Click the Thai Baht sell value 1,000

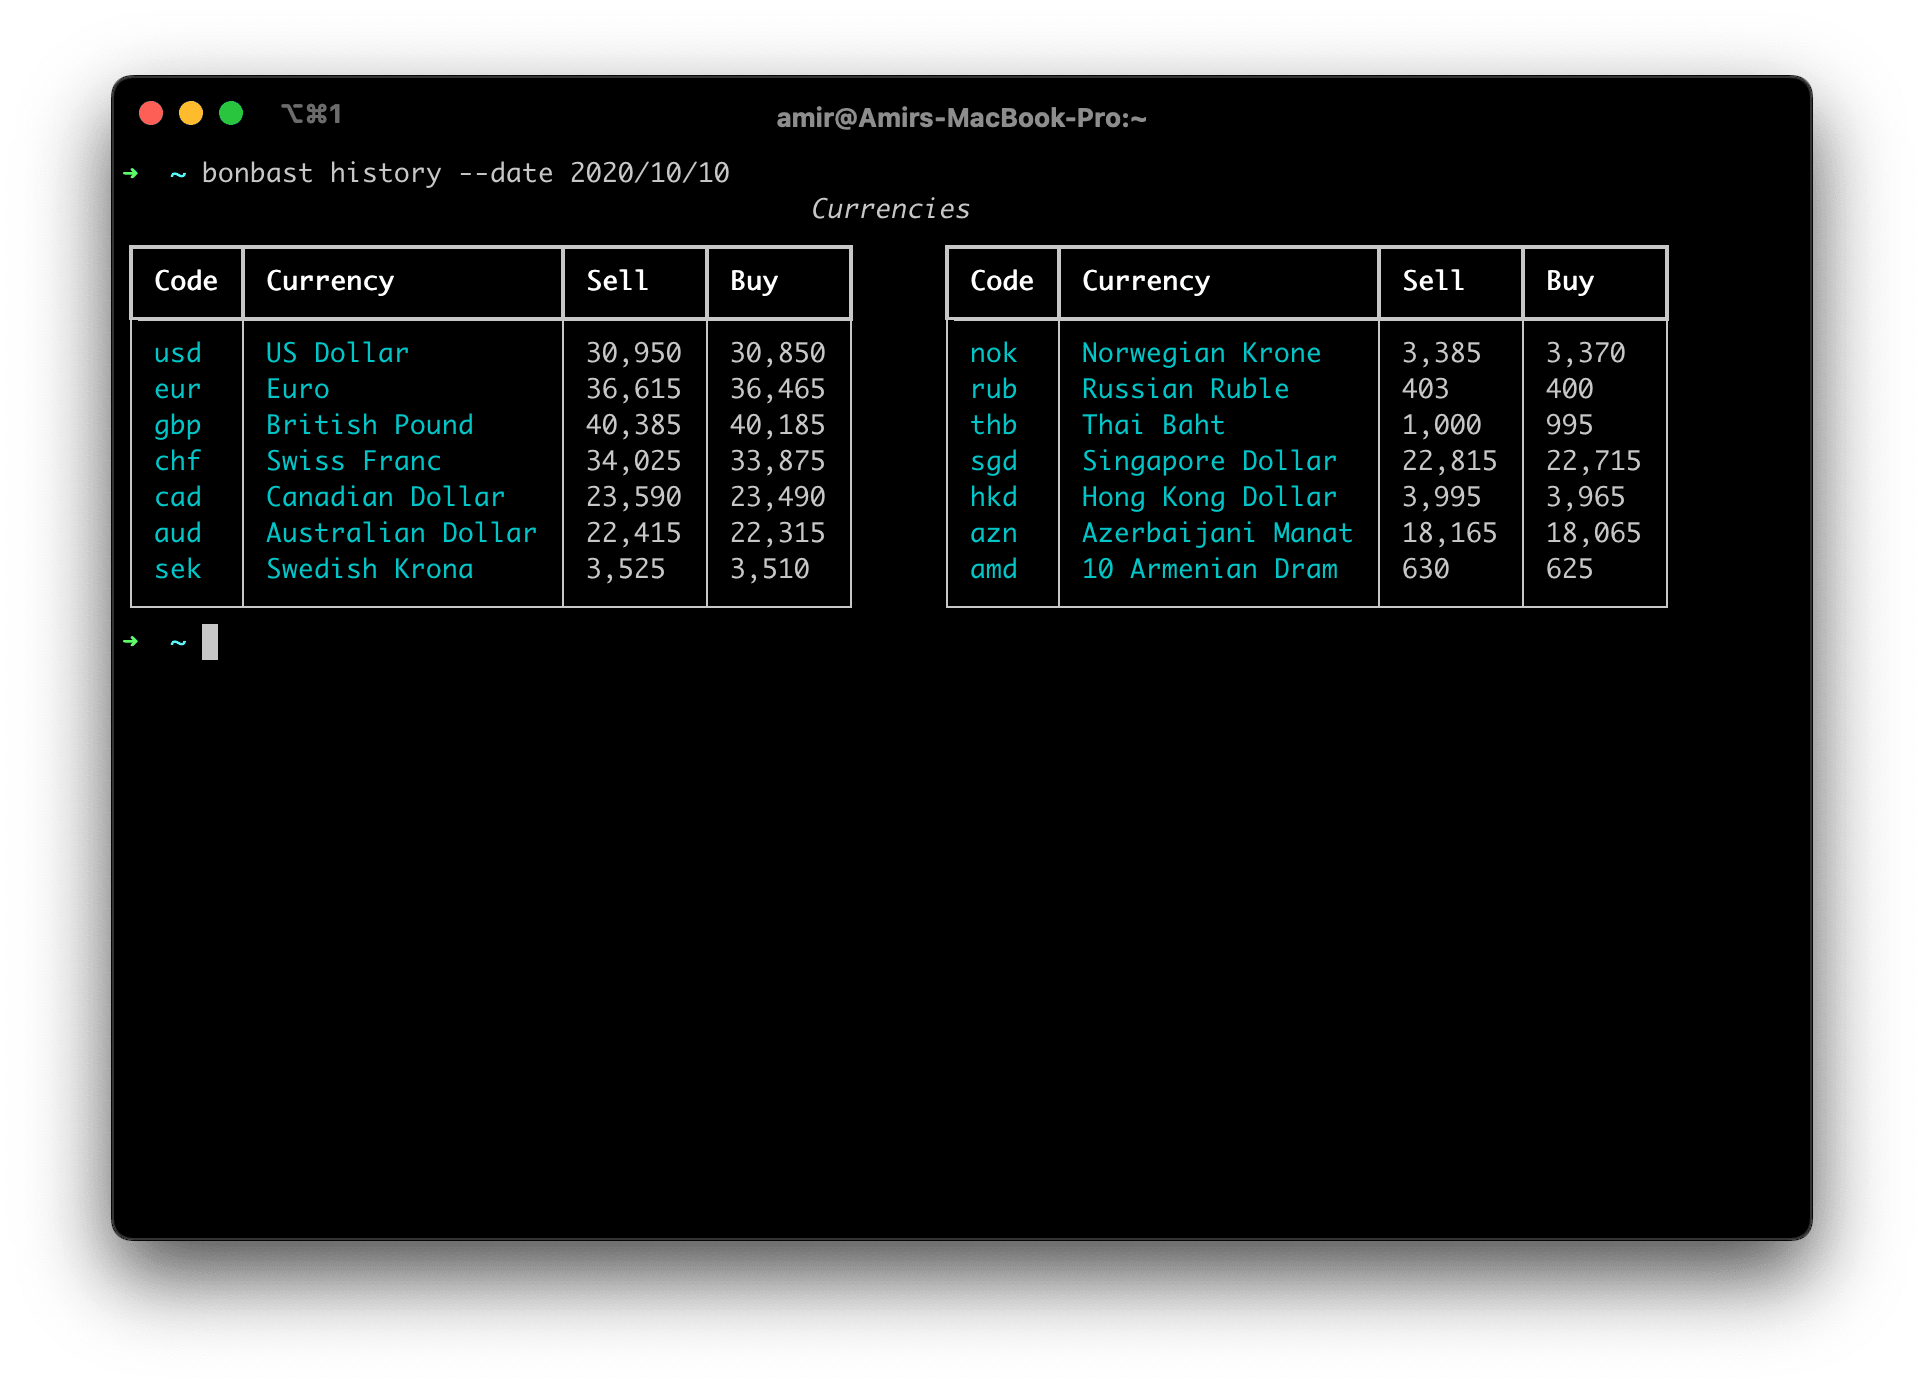[x=1442, y=425]
